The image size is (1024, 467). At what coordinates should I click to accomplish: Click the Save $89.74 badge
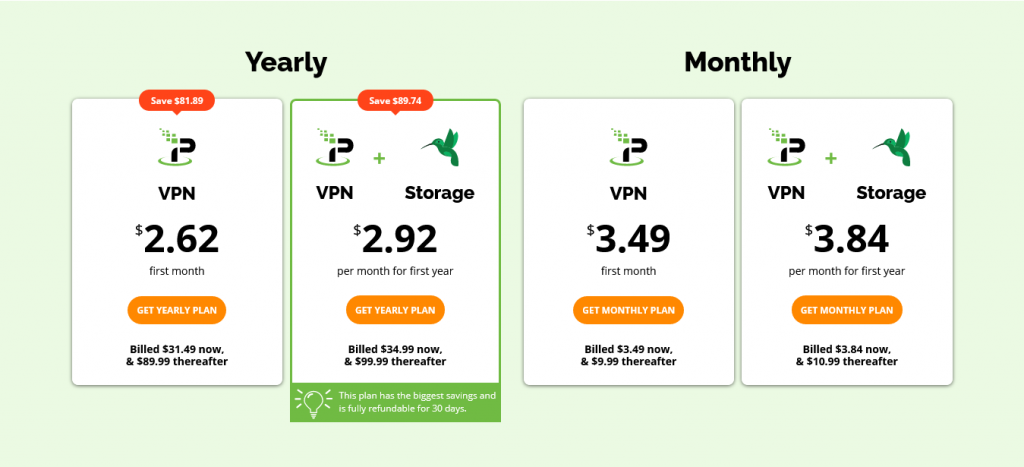395,101
